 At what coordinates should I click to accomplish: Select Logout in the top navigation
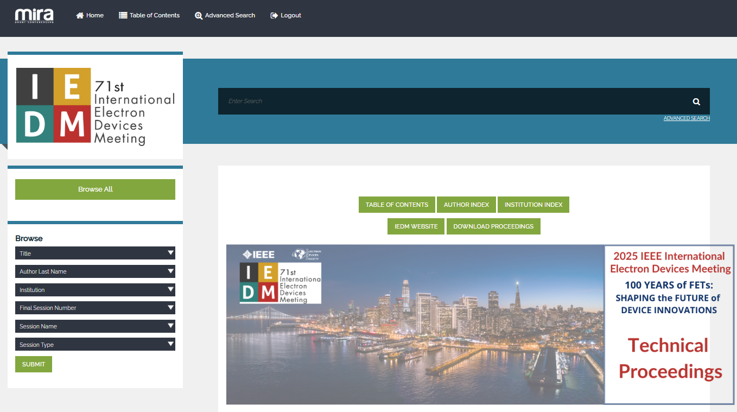[285, 16]
